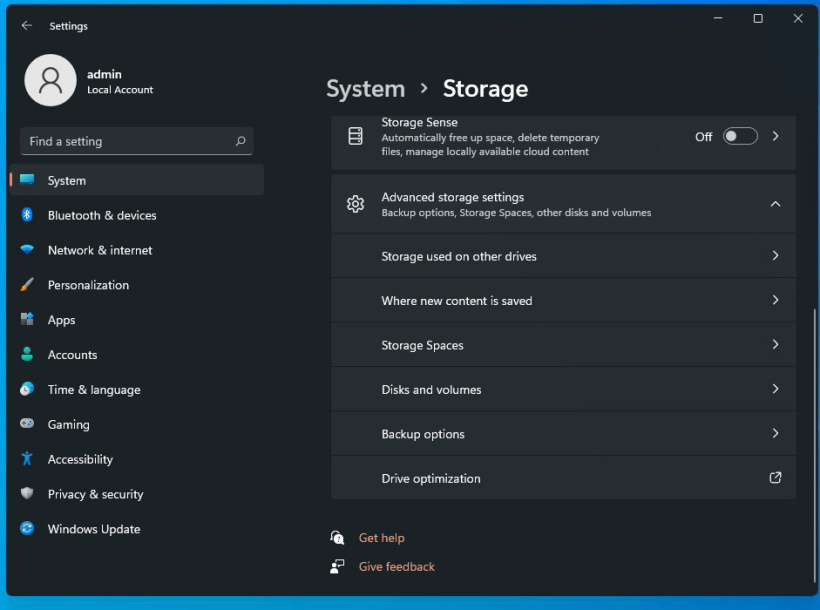The width and height of the screenshot is (820, 610).
Task: Click the Get help link
Action: pyautogui.click(x=381, y=538)
